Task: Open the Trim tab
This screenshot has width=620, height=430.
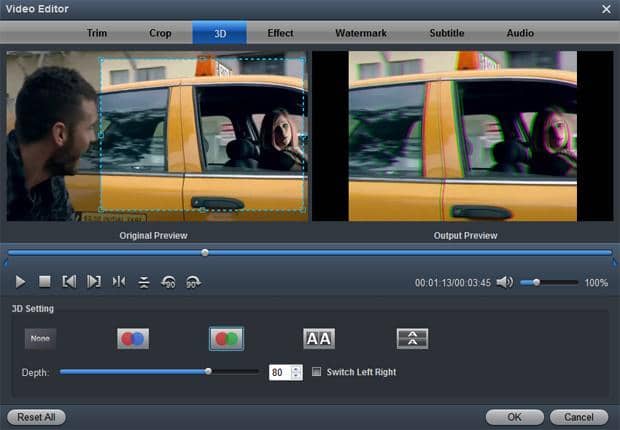Action: [97, 33]
